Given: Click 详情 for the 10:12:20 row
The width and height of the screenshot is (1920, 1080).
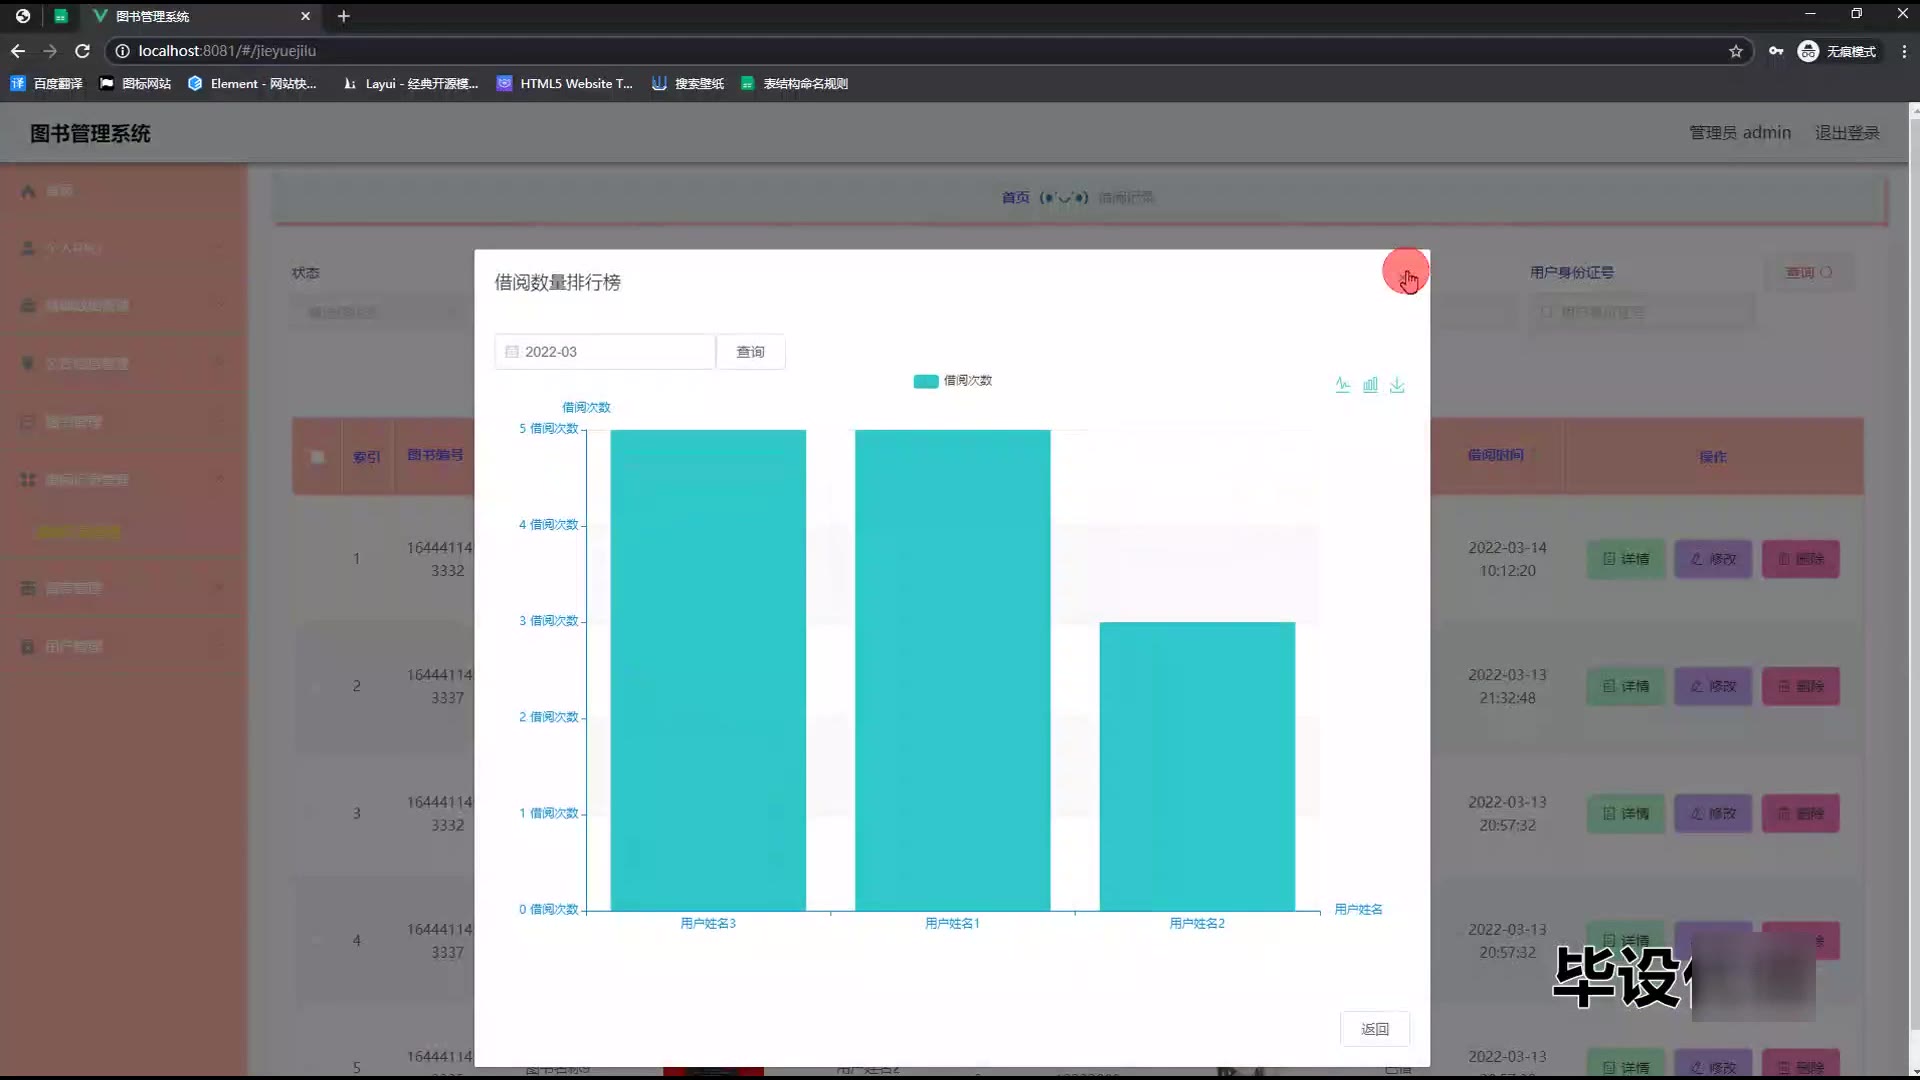Looking at the screenshot, I should click(1626, 559).
